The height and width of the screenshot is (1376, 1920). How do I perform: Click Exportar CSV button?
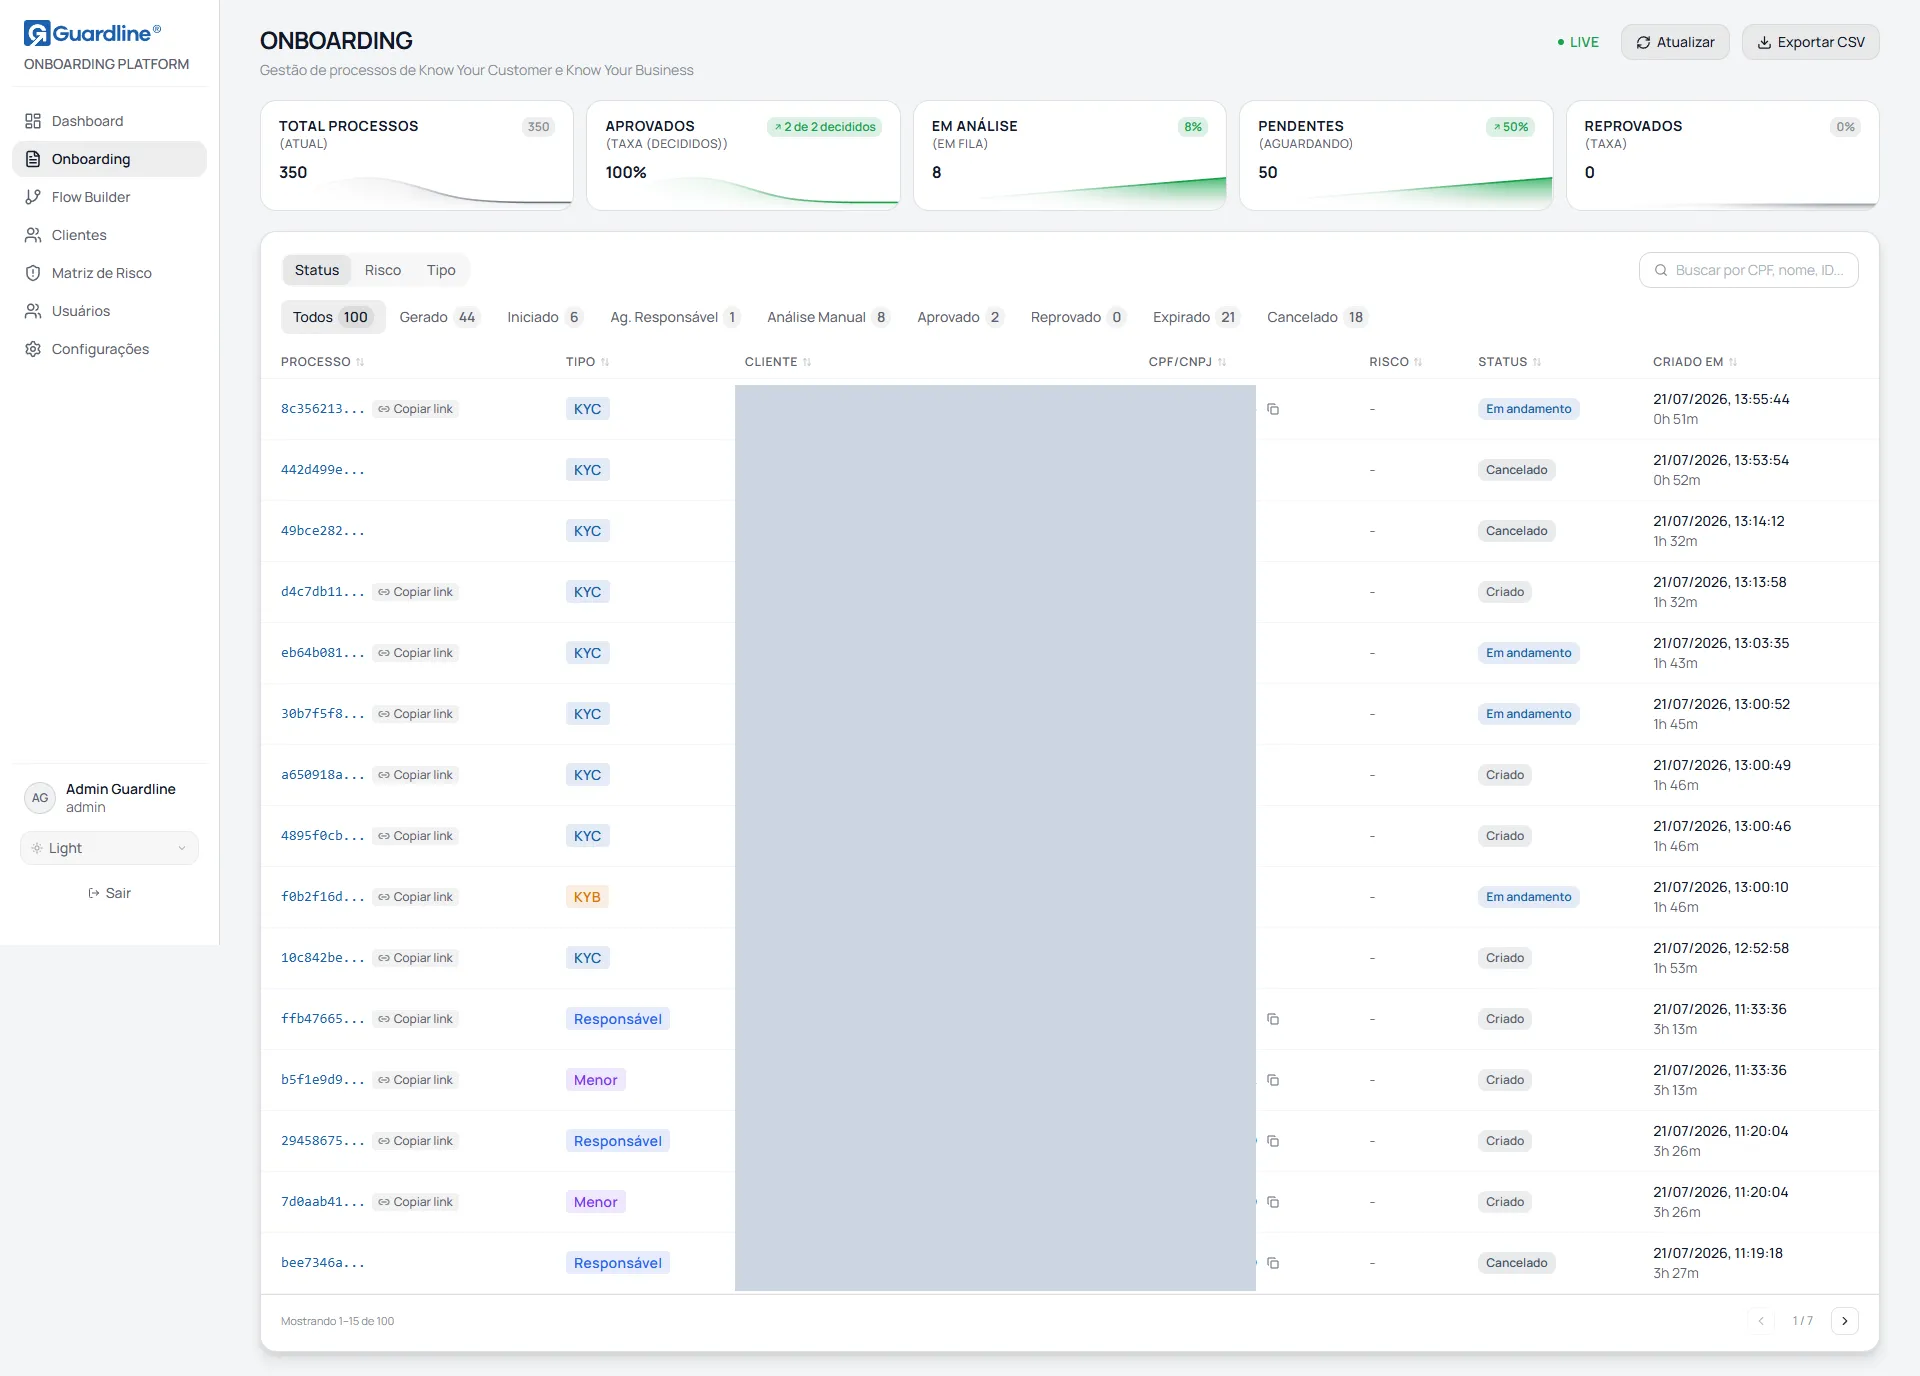tap(1810, 42)
